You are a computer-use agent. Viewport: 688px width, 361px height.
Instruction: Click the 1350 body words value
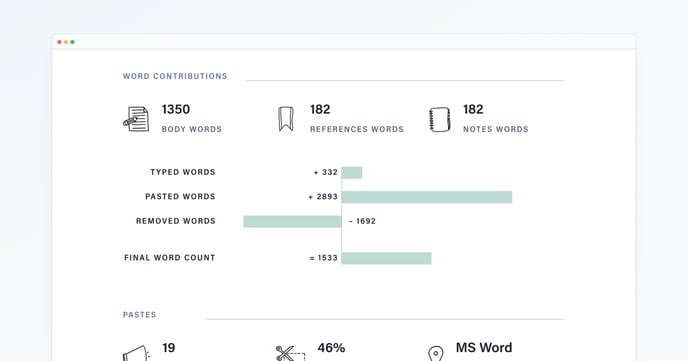pos(176,109)
